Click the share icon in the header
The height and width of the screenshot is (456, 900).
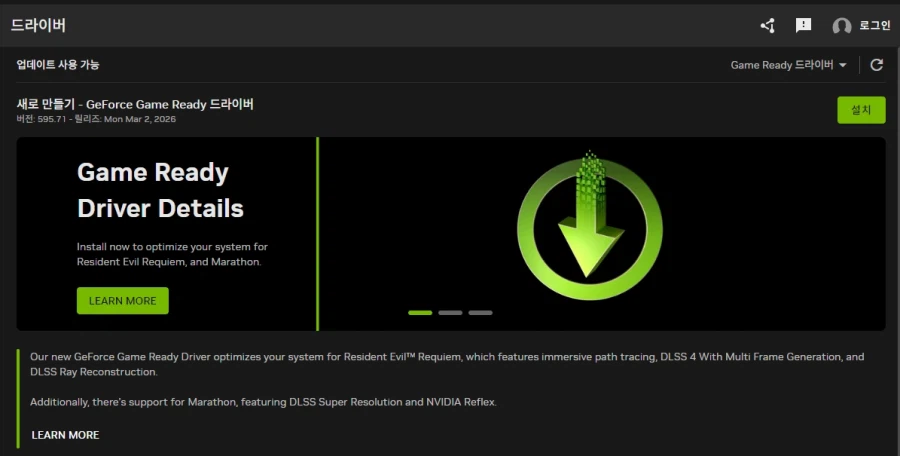pyautogui.click(x=767, y=26)
